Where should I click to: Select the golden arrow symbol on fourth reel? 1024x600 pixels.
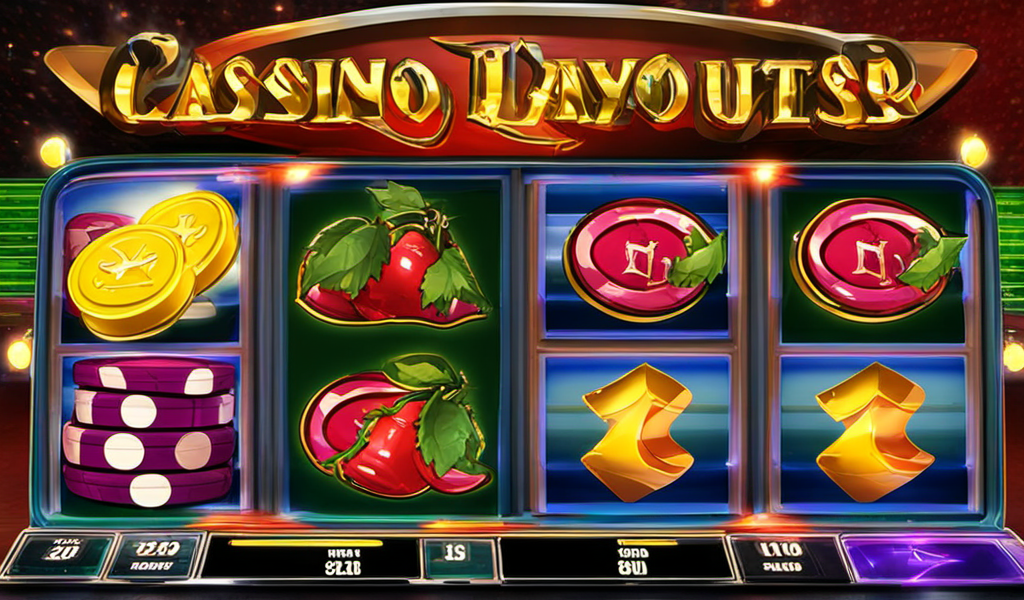point(874,432)
